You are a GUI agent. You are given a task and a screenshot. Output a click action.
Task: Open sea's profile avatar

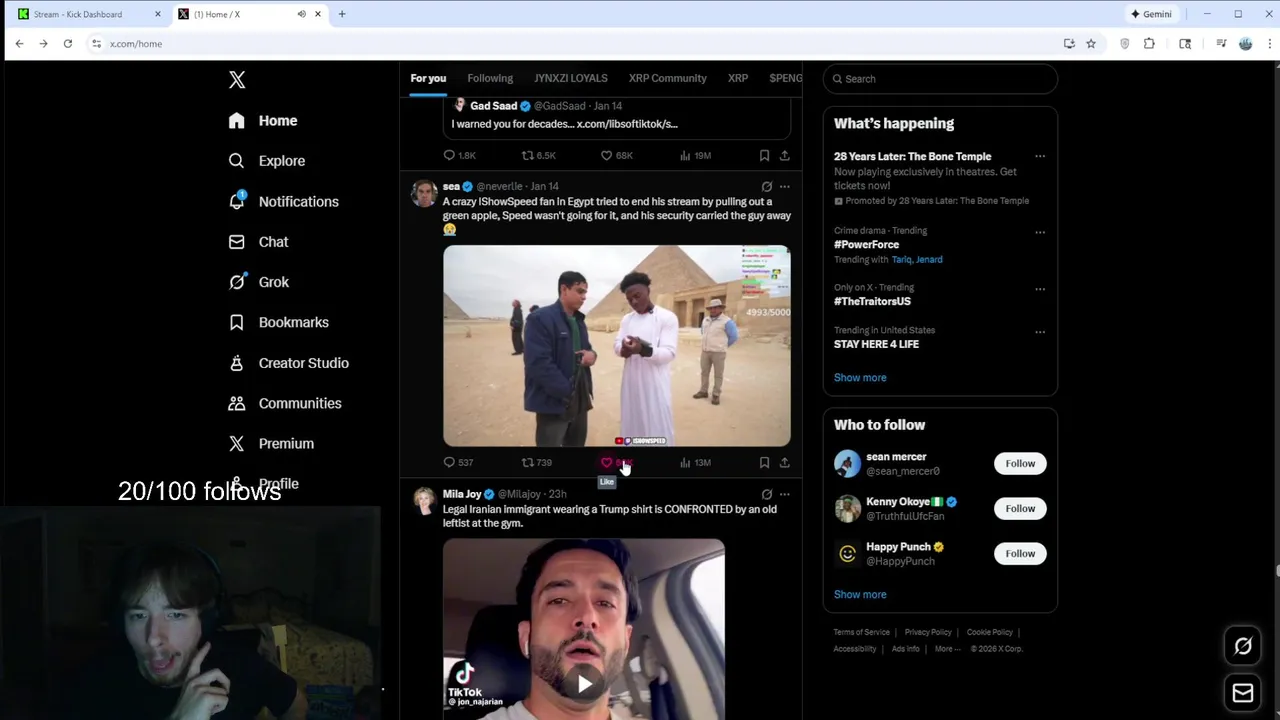pyautogui.click(x=424, y=193)
